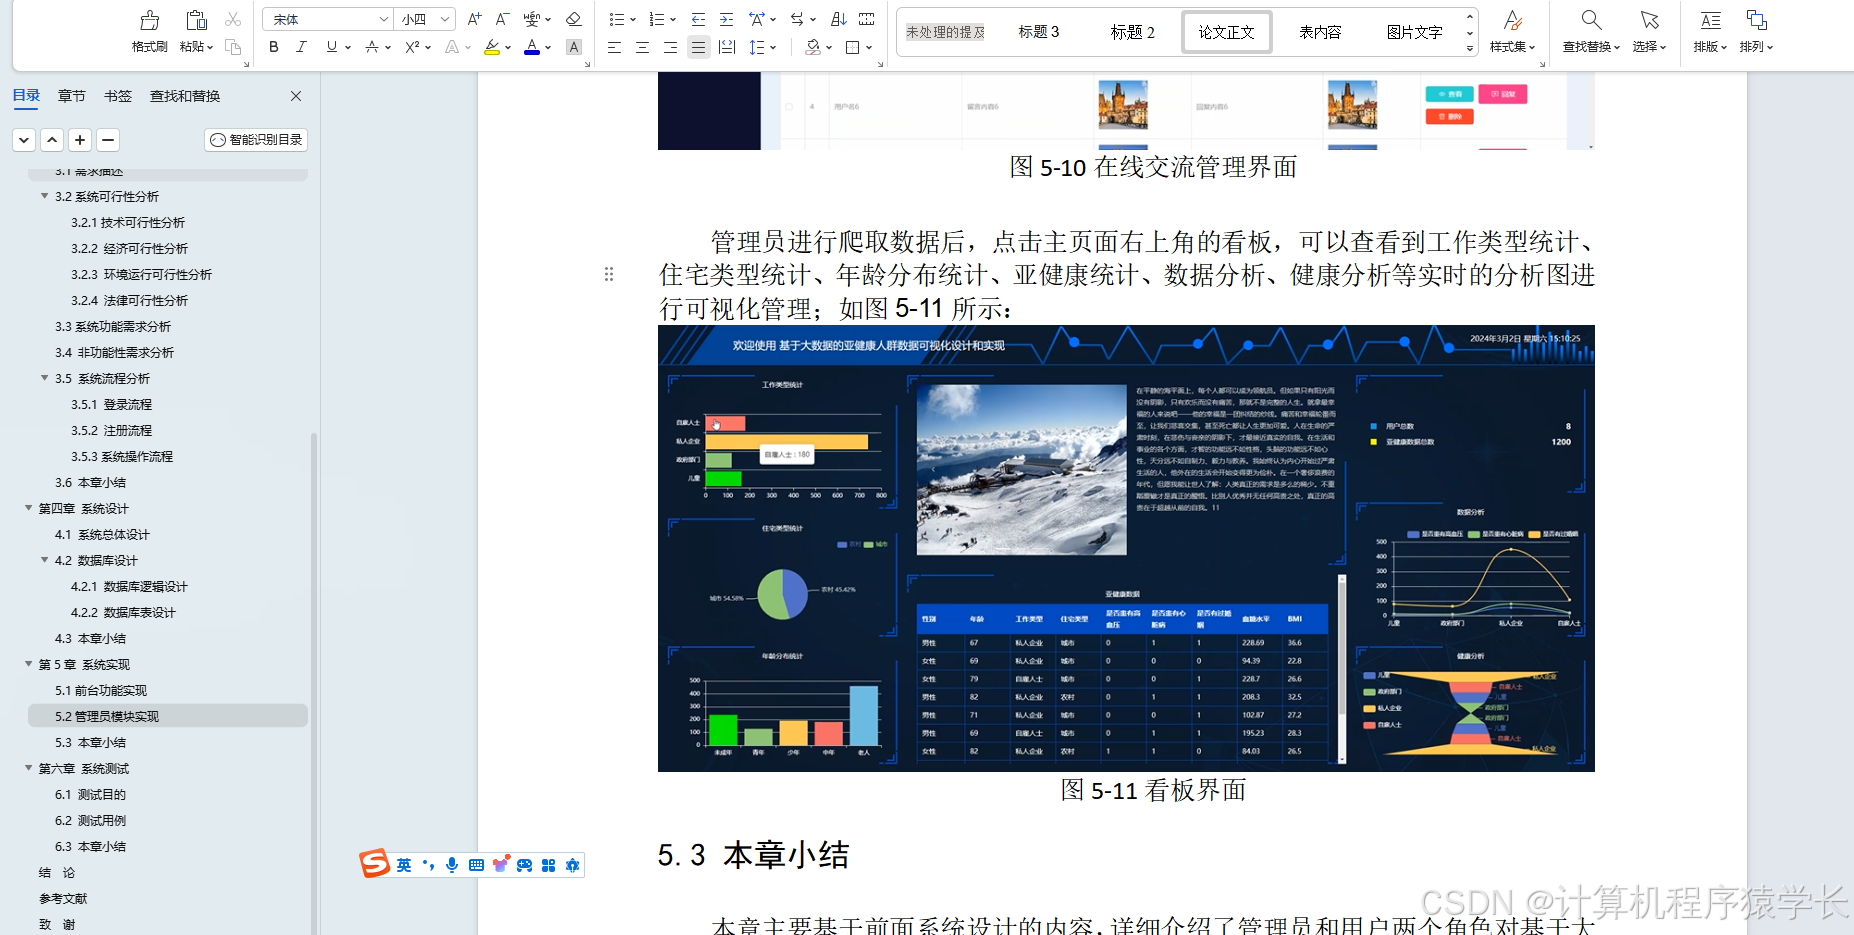The height and width of the screenshot is (935, 1854).
Task: Click the clear formatting eraser icon
Action: 573,19
